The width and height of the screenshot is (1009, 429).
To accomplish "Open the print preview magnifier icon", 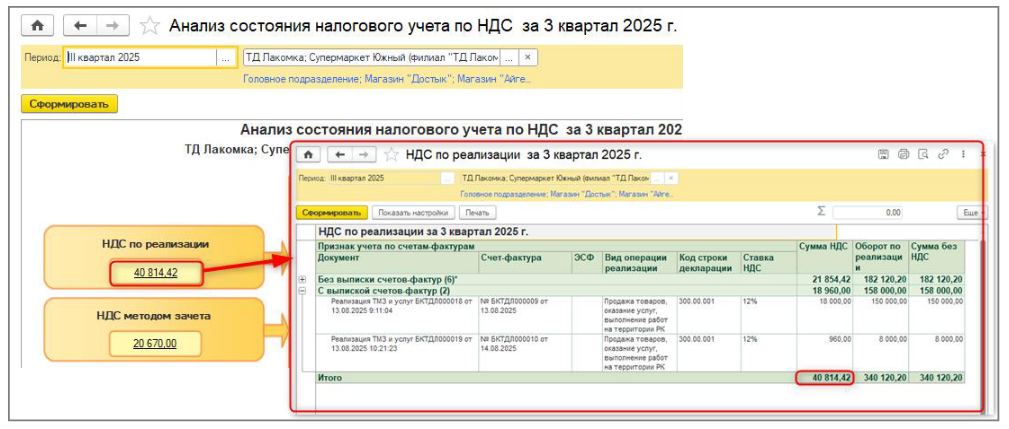I will point(923,155).
